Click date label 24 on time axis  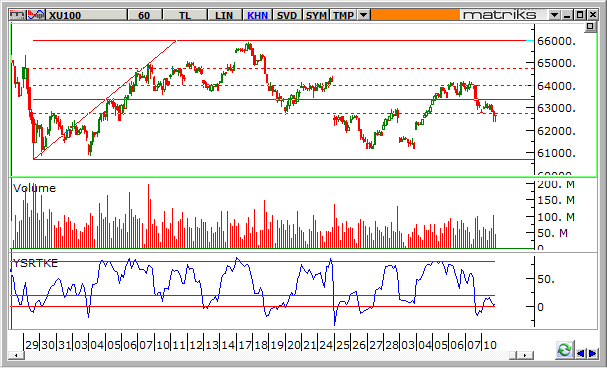point(326,344)
